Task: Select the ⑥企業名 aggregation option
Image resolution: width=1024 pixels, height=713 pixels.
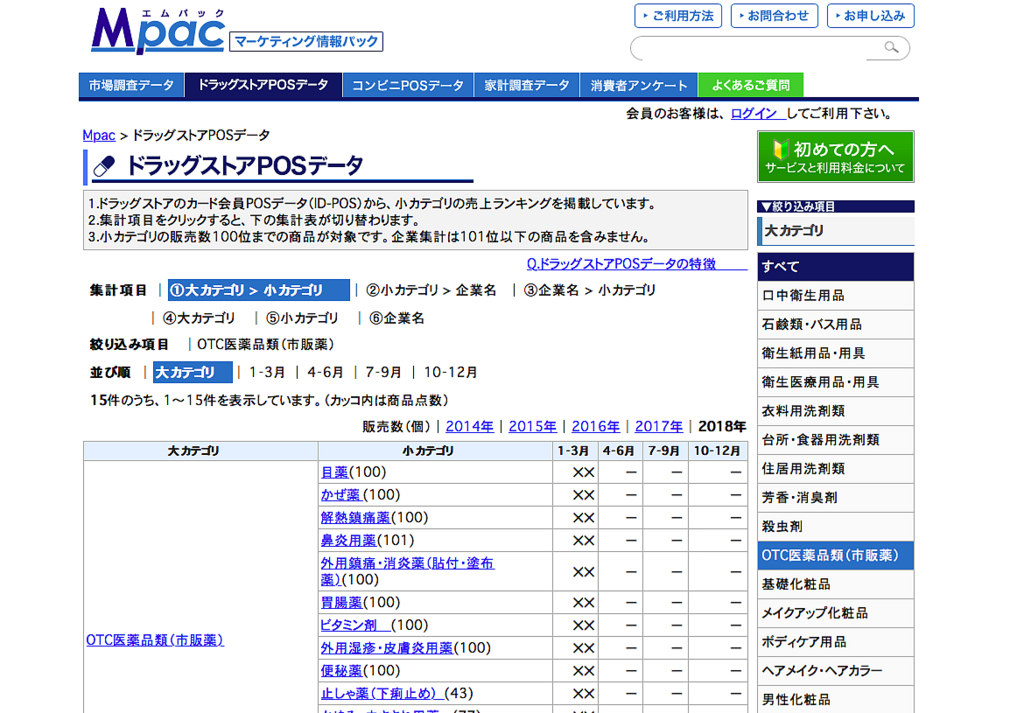Action: tap(396, 319)
